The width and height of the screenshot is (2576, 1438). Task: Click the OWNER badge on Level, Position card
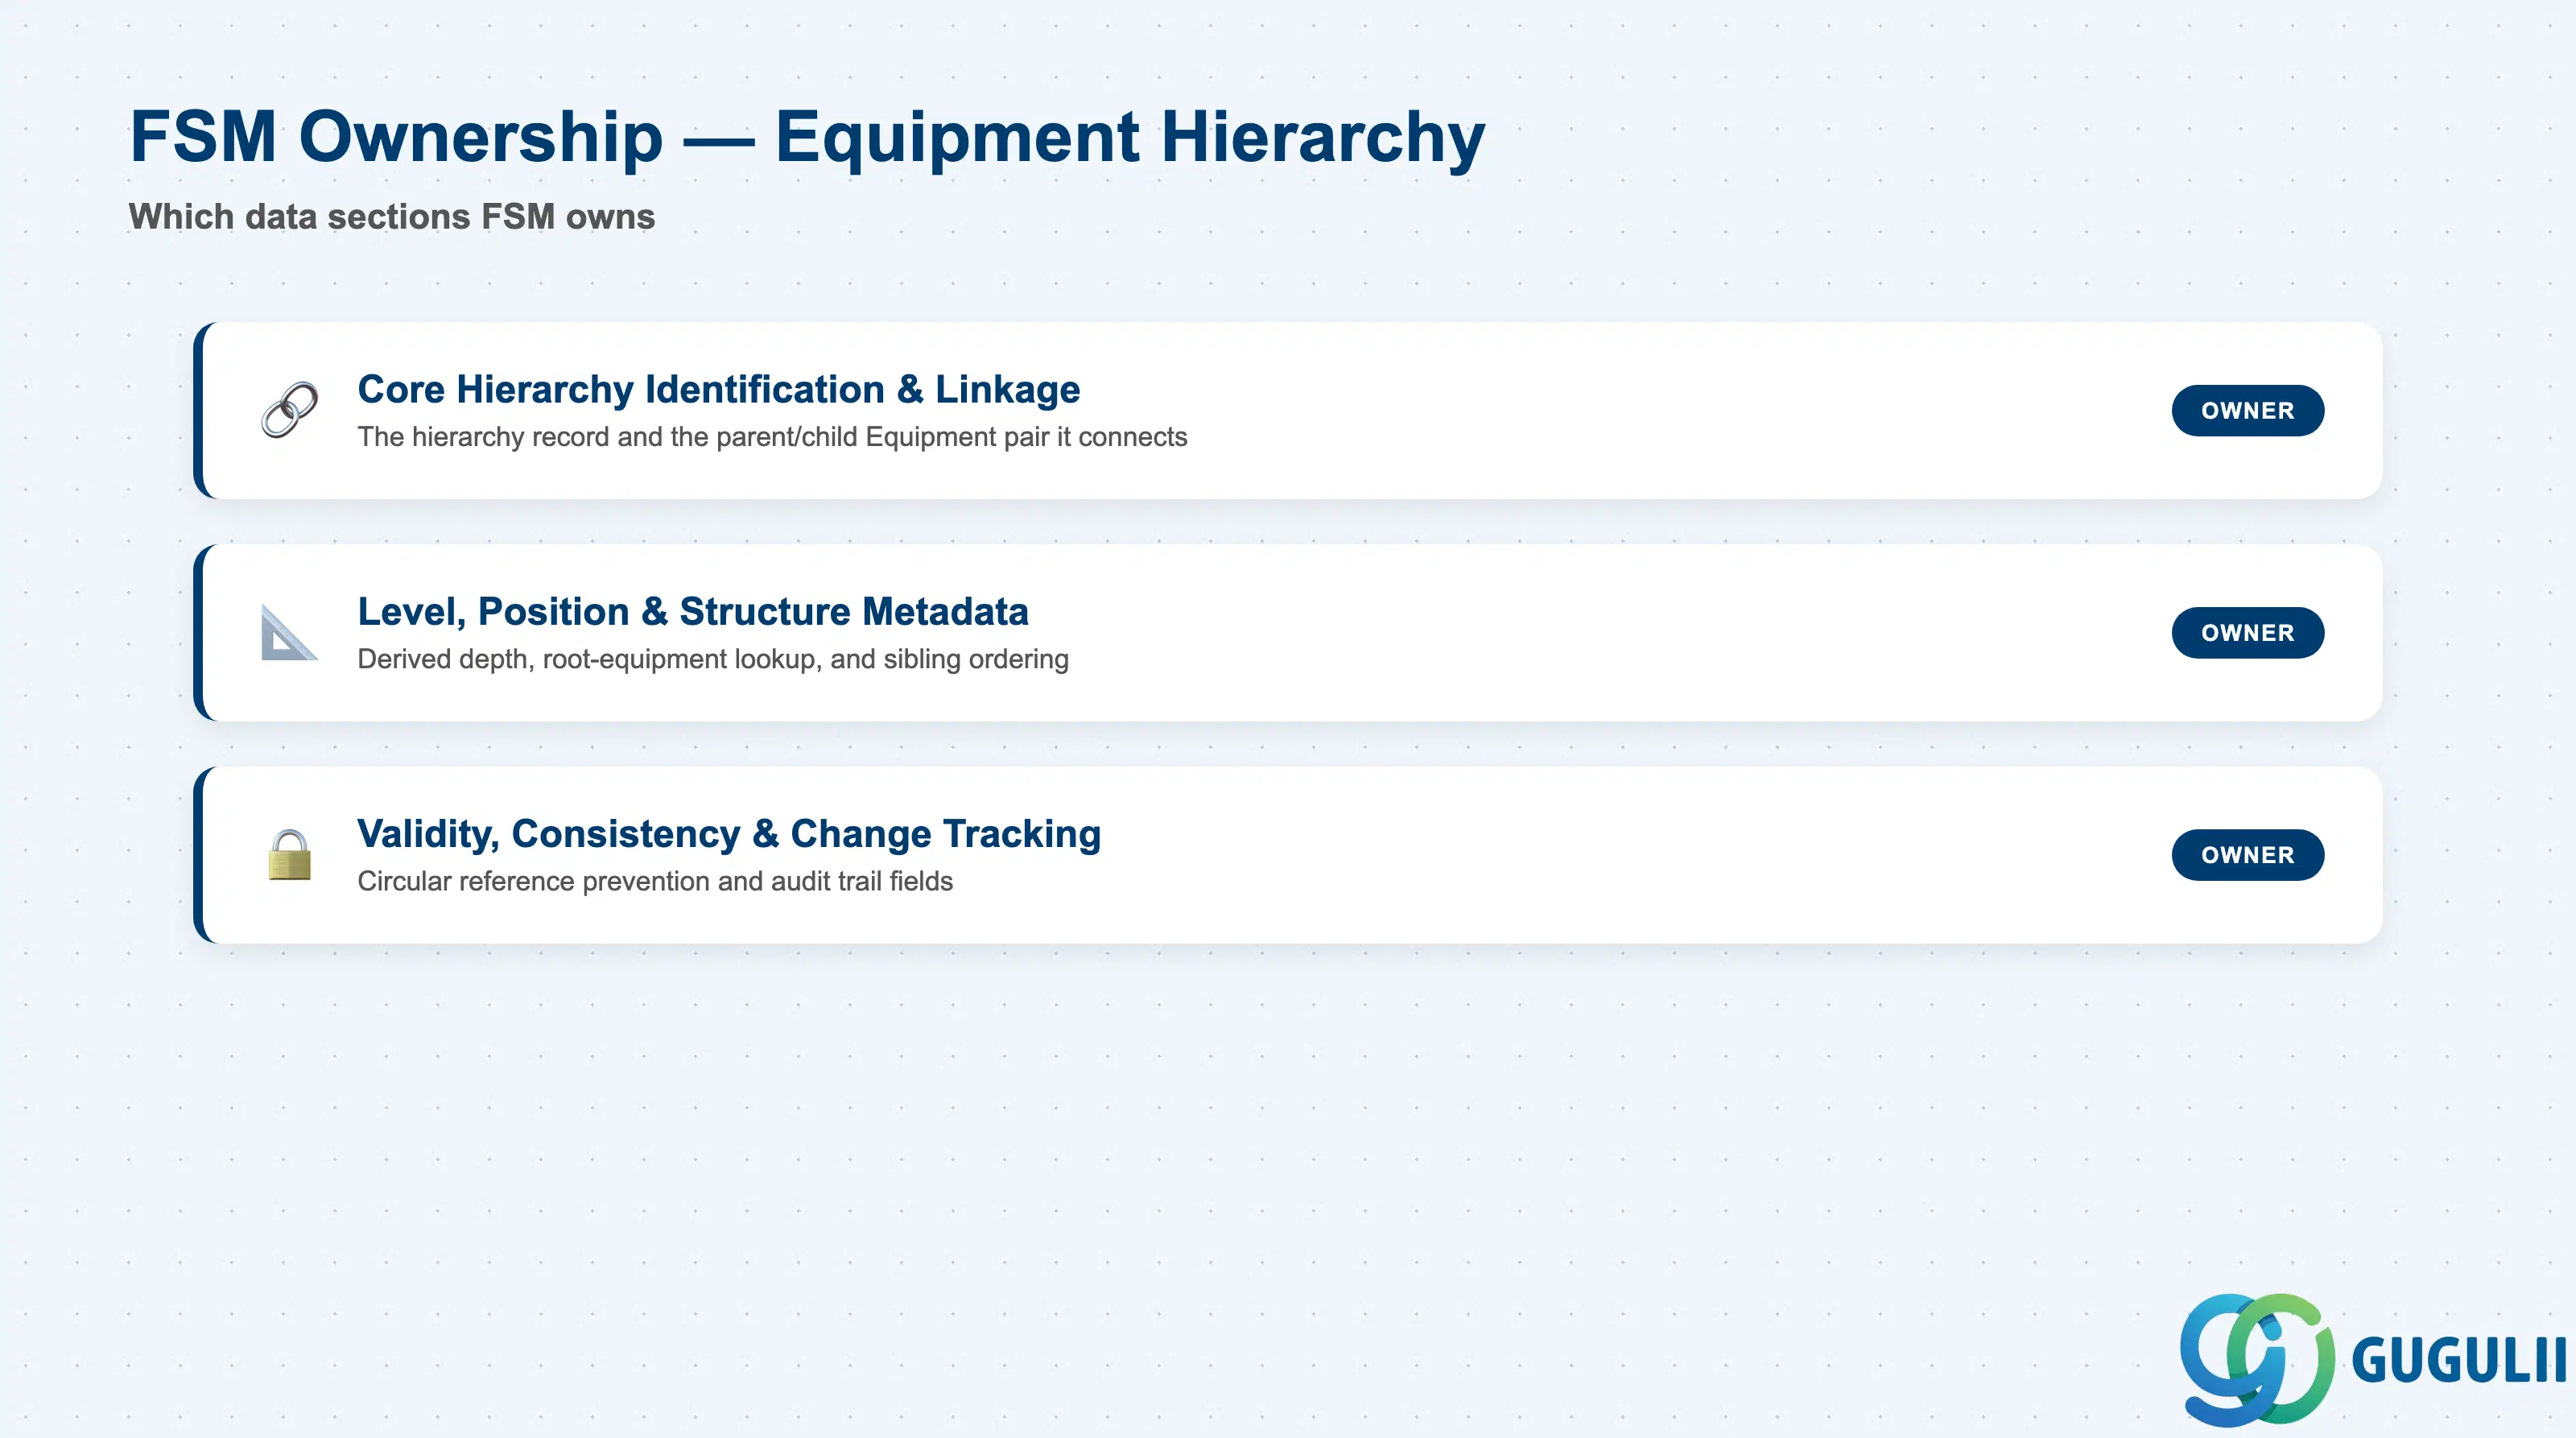point(2247,632)
